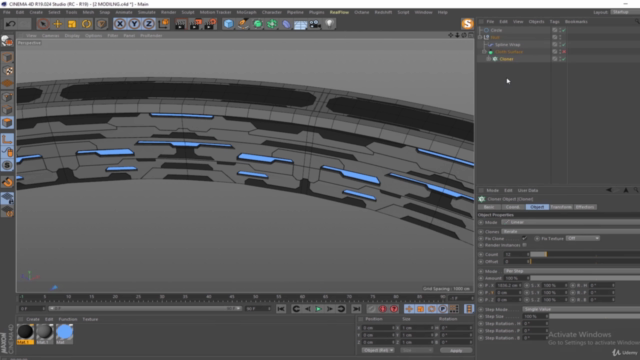Viewport: 640px width, 360px height.
Task: Click the Count value field
Action: tap(516, 254)
